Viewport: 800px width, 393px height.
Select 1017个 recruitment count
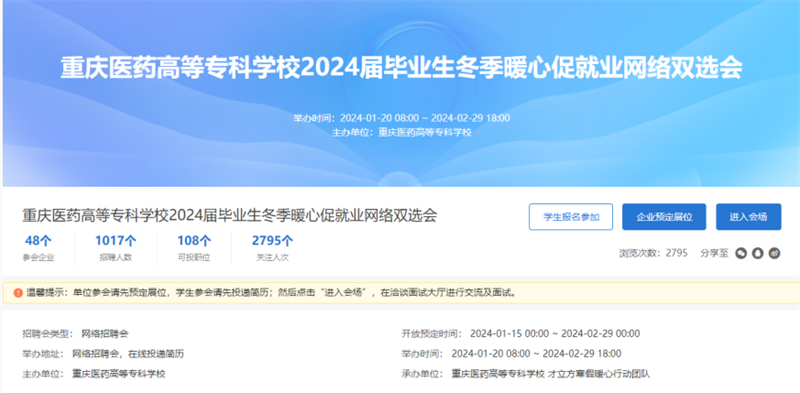pos(116,240)
